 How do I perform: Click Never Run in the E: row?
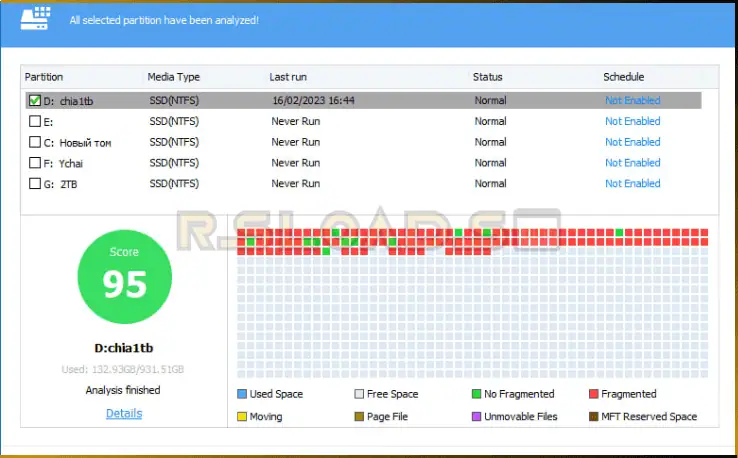296,121
